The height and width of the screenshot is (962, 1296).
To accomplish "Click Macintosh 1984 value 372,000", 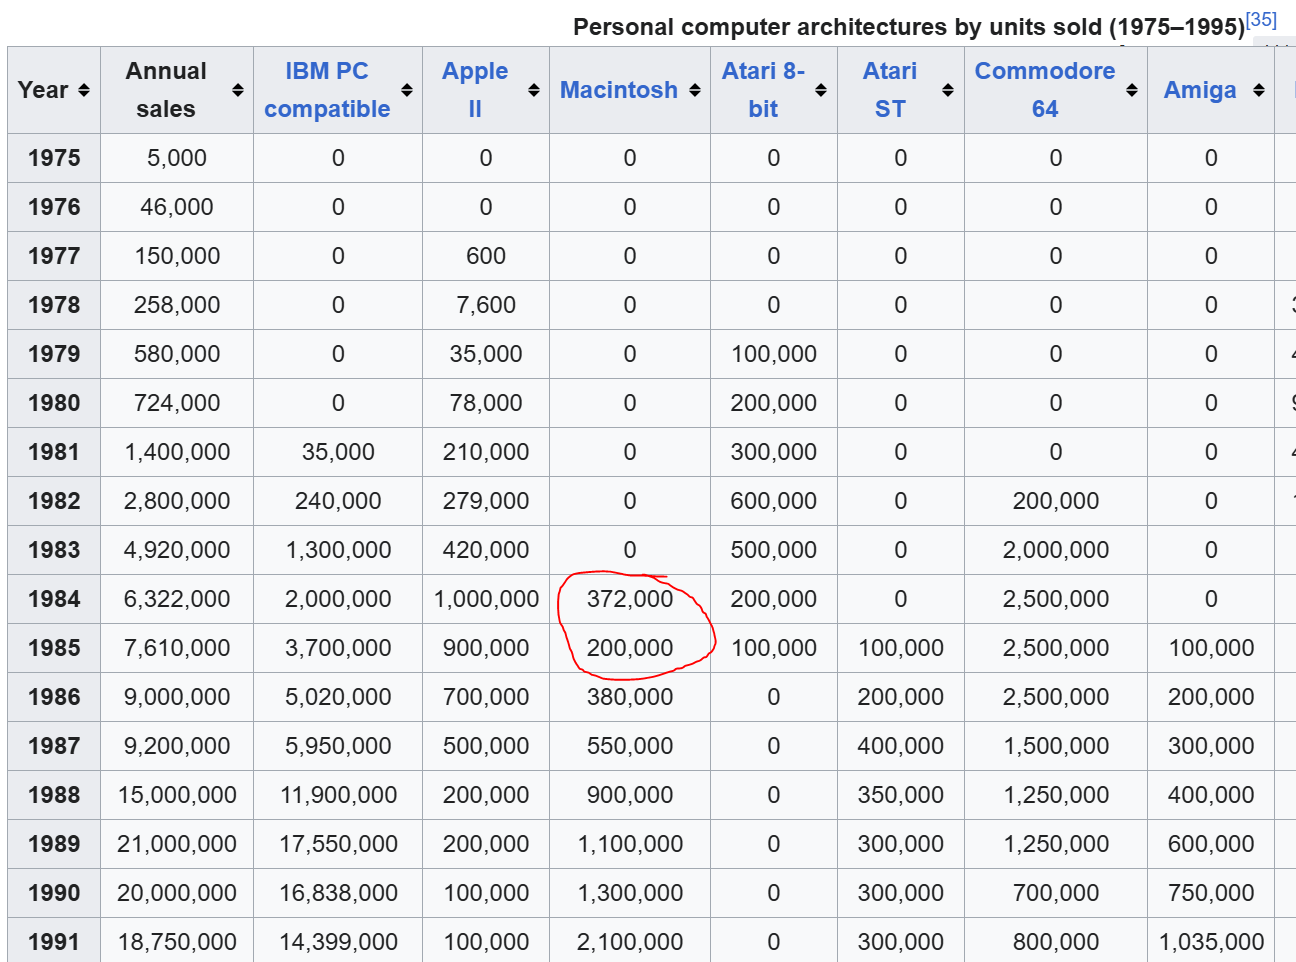I will (x=630, y=599).
